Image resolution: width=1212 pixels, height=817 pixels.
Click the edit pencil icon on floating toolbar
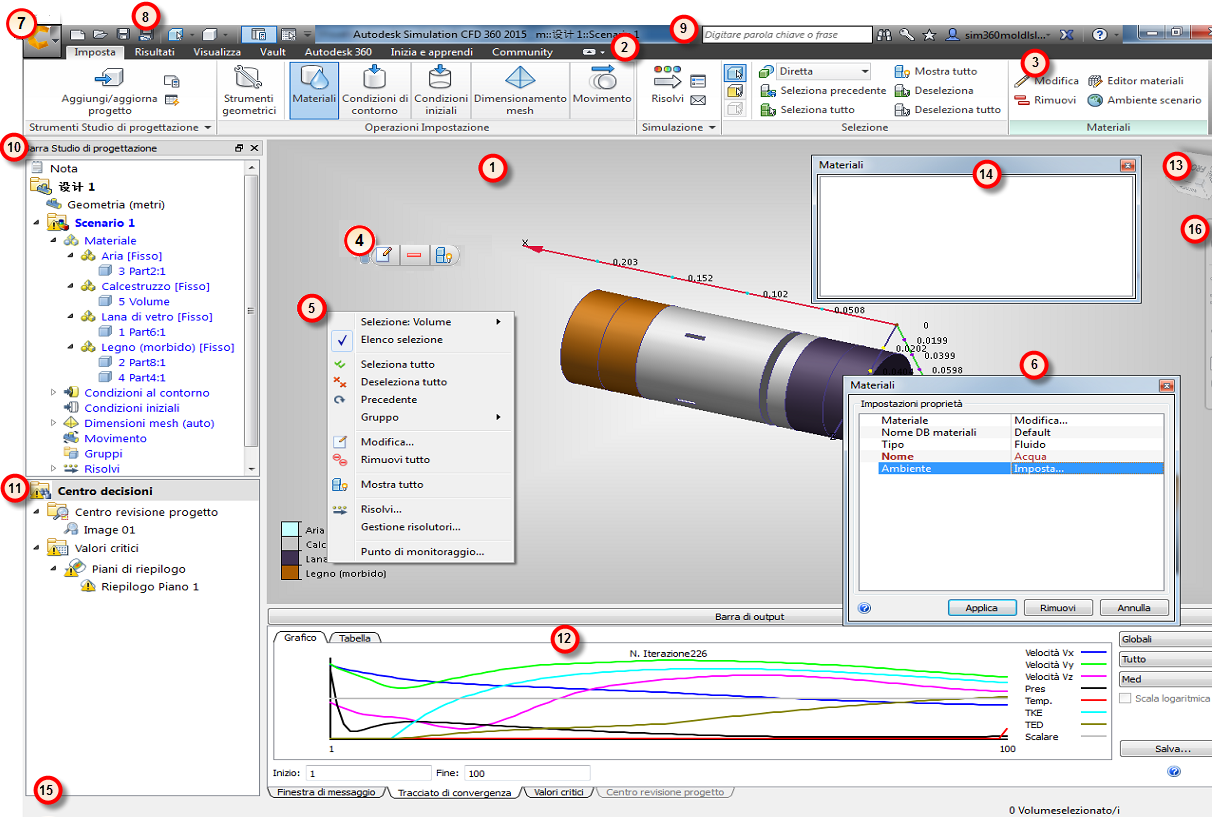coord(386,256)
